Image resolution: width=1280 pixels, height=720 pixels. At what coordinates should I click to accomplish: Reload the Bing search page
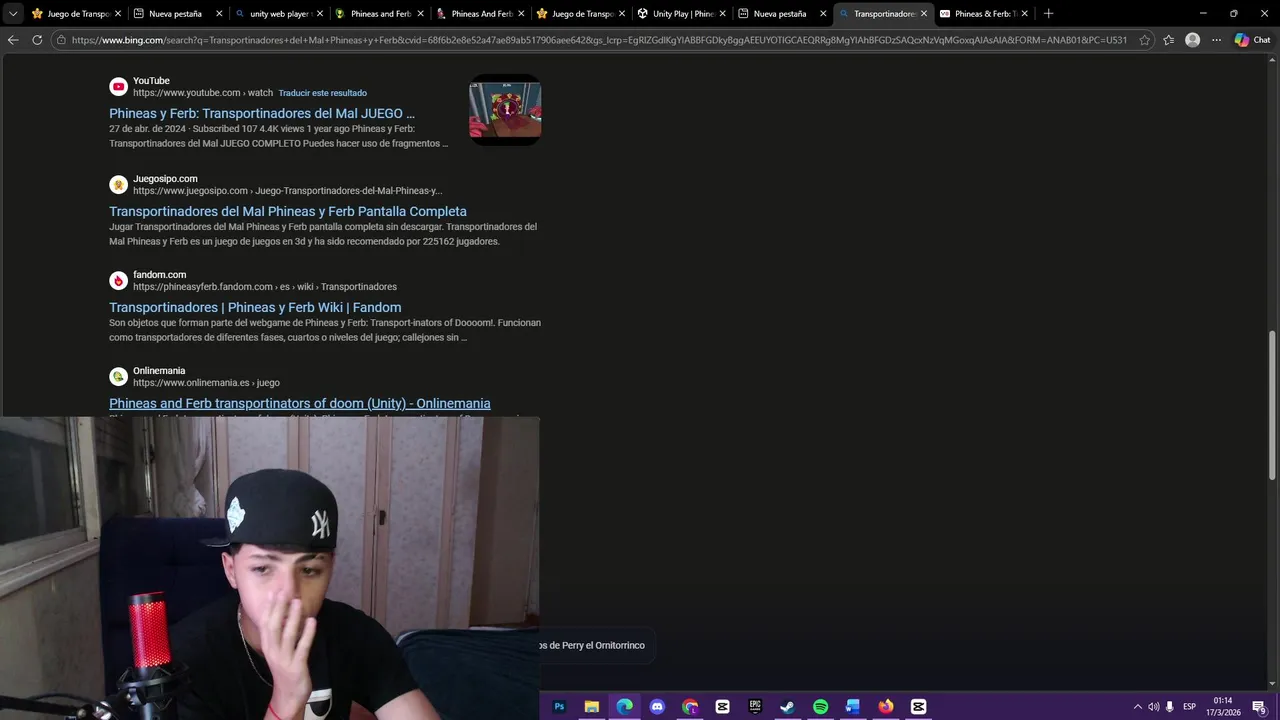coord(37,40)
